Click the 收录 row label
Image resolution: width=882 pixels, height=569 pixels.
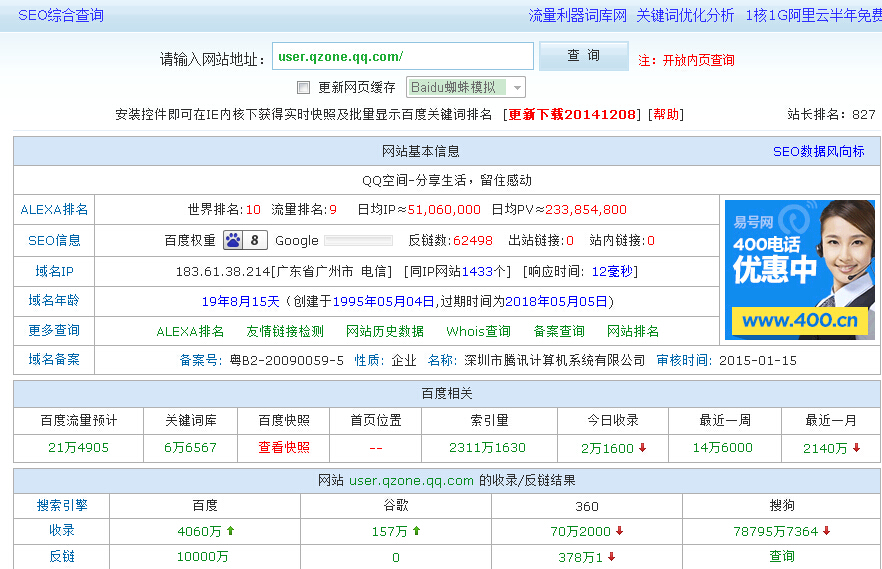click(62, 530)
